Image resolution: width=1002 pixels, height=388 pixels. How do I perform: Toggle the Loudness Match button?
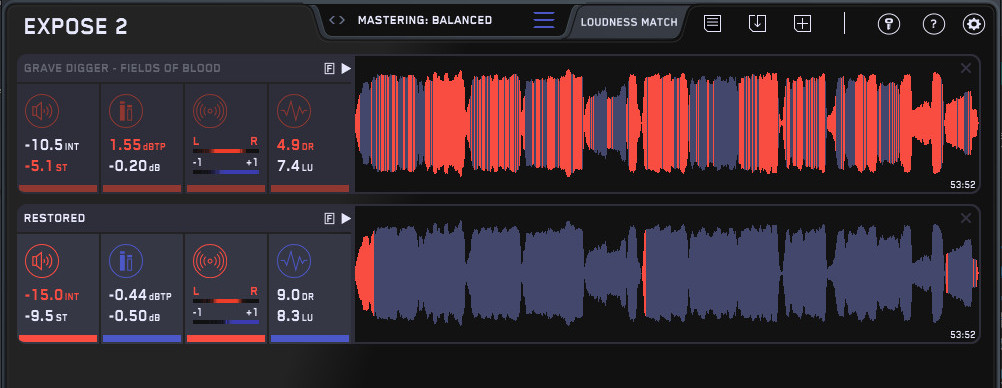click(629, 22)
